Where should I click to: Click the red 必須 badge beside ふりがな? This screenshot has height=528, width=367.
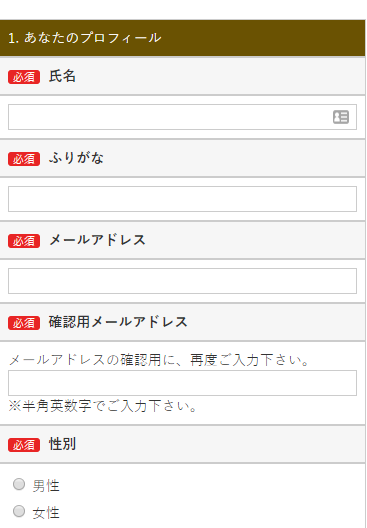24,159
